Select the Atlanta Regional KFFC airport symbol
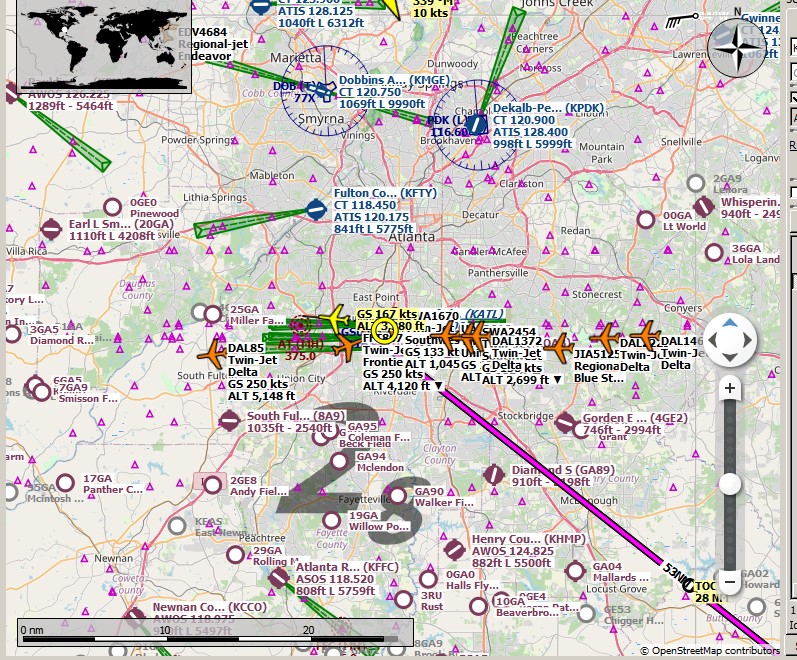The image size is (797, 660). 279,578
